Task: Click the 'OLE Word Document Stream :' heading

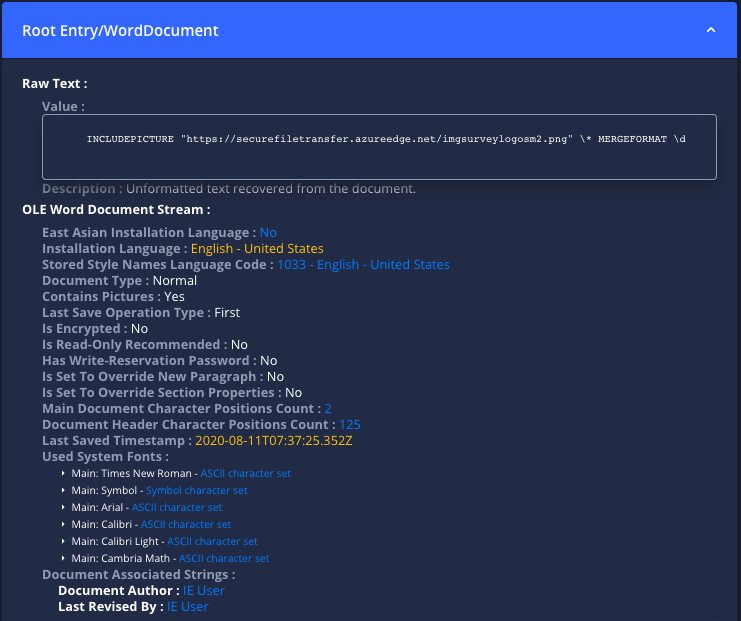Action: tap(116, 209)
